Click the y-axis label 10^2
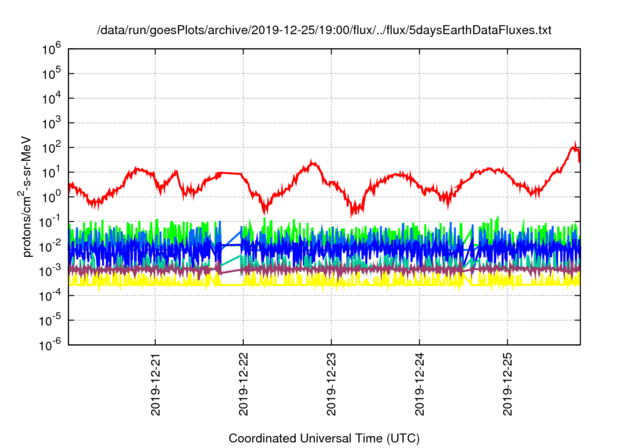 coord(51,148)
